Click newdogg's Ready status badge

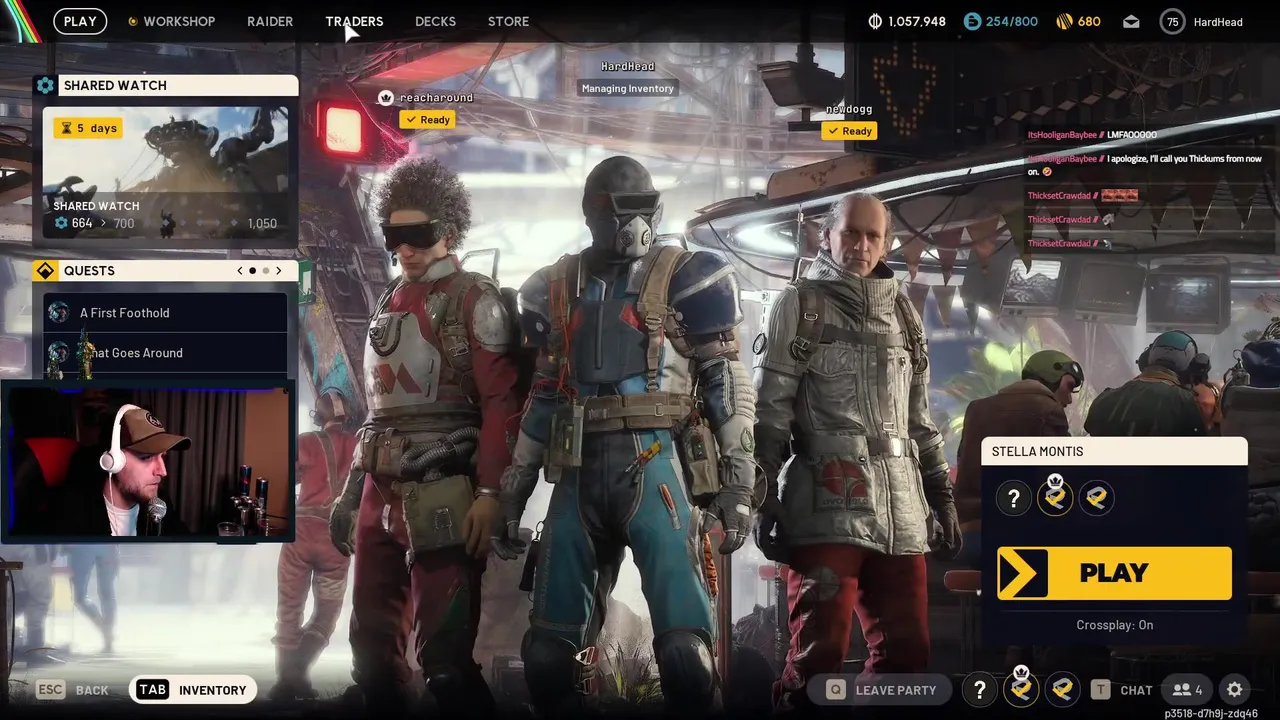(850, 131)
